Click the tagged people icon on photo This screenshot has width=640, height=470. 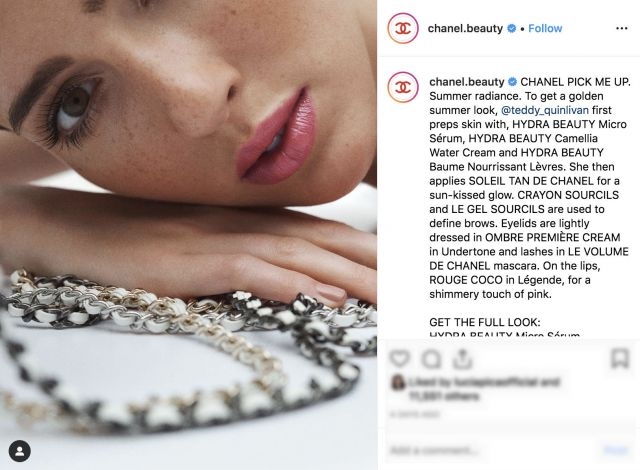pyautogui.click(x=20, y=451)
